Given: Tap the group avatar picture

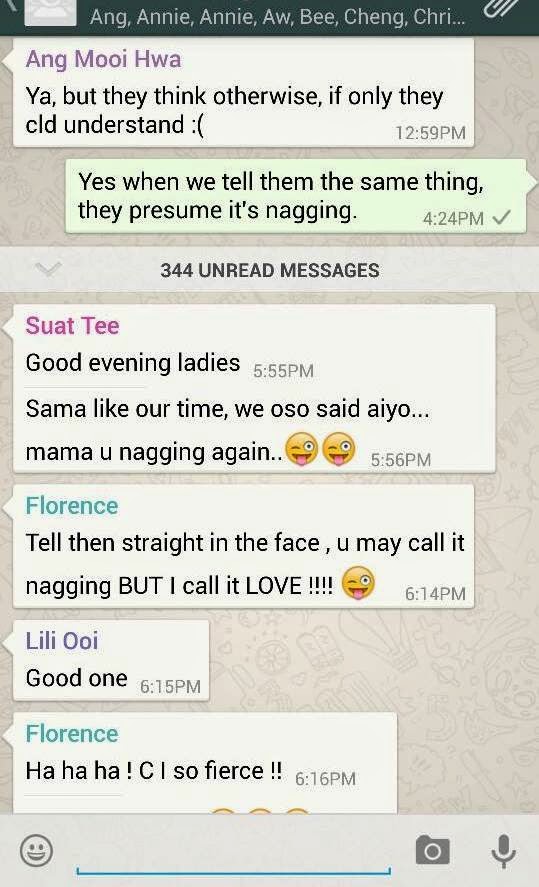Looking at the screenshot, I should (x=50, y=12).
